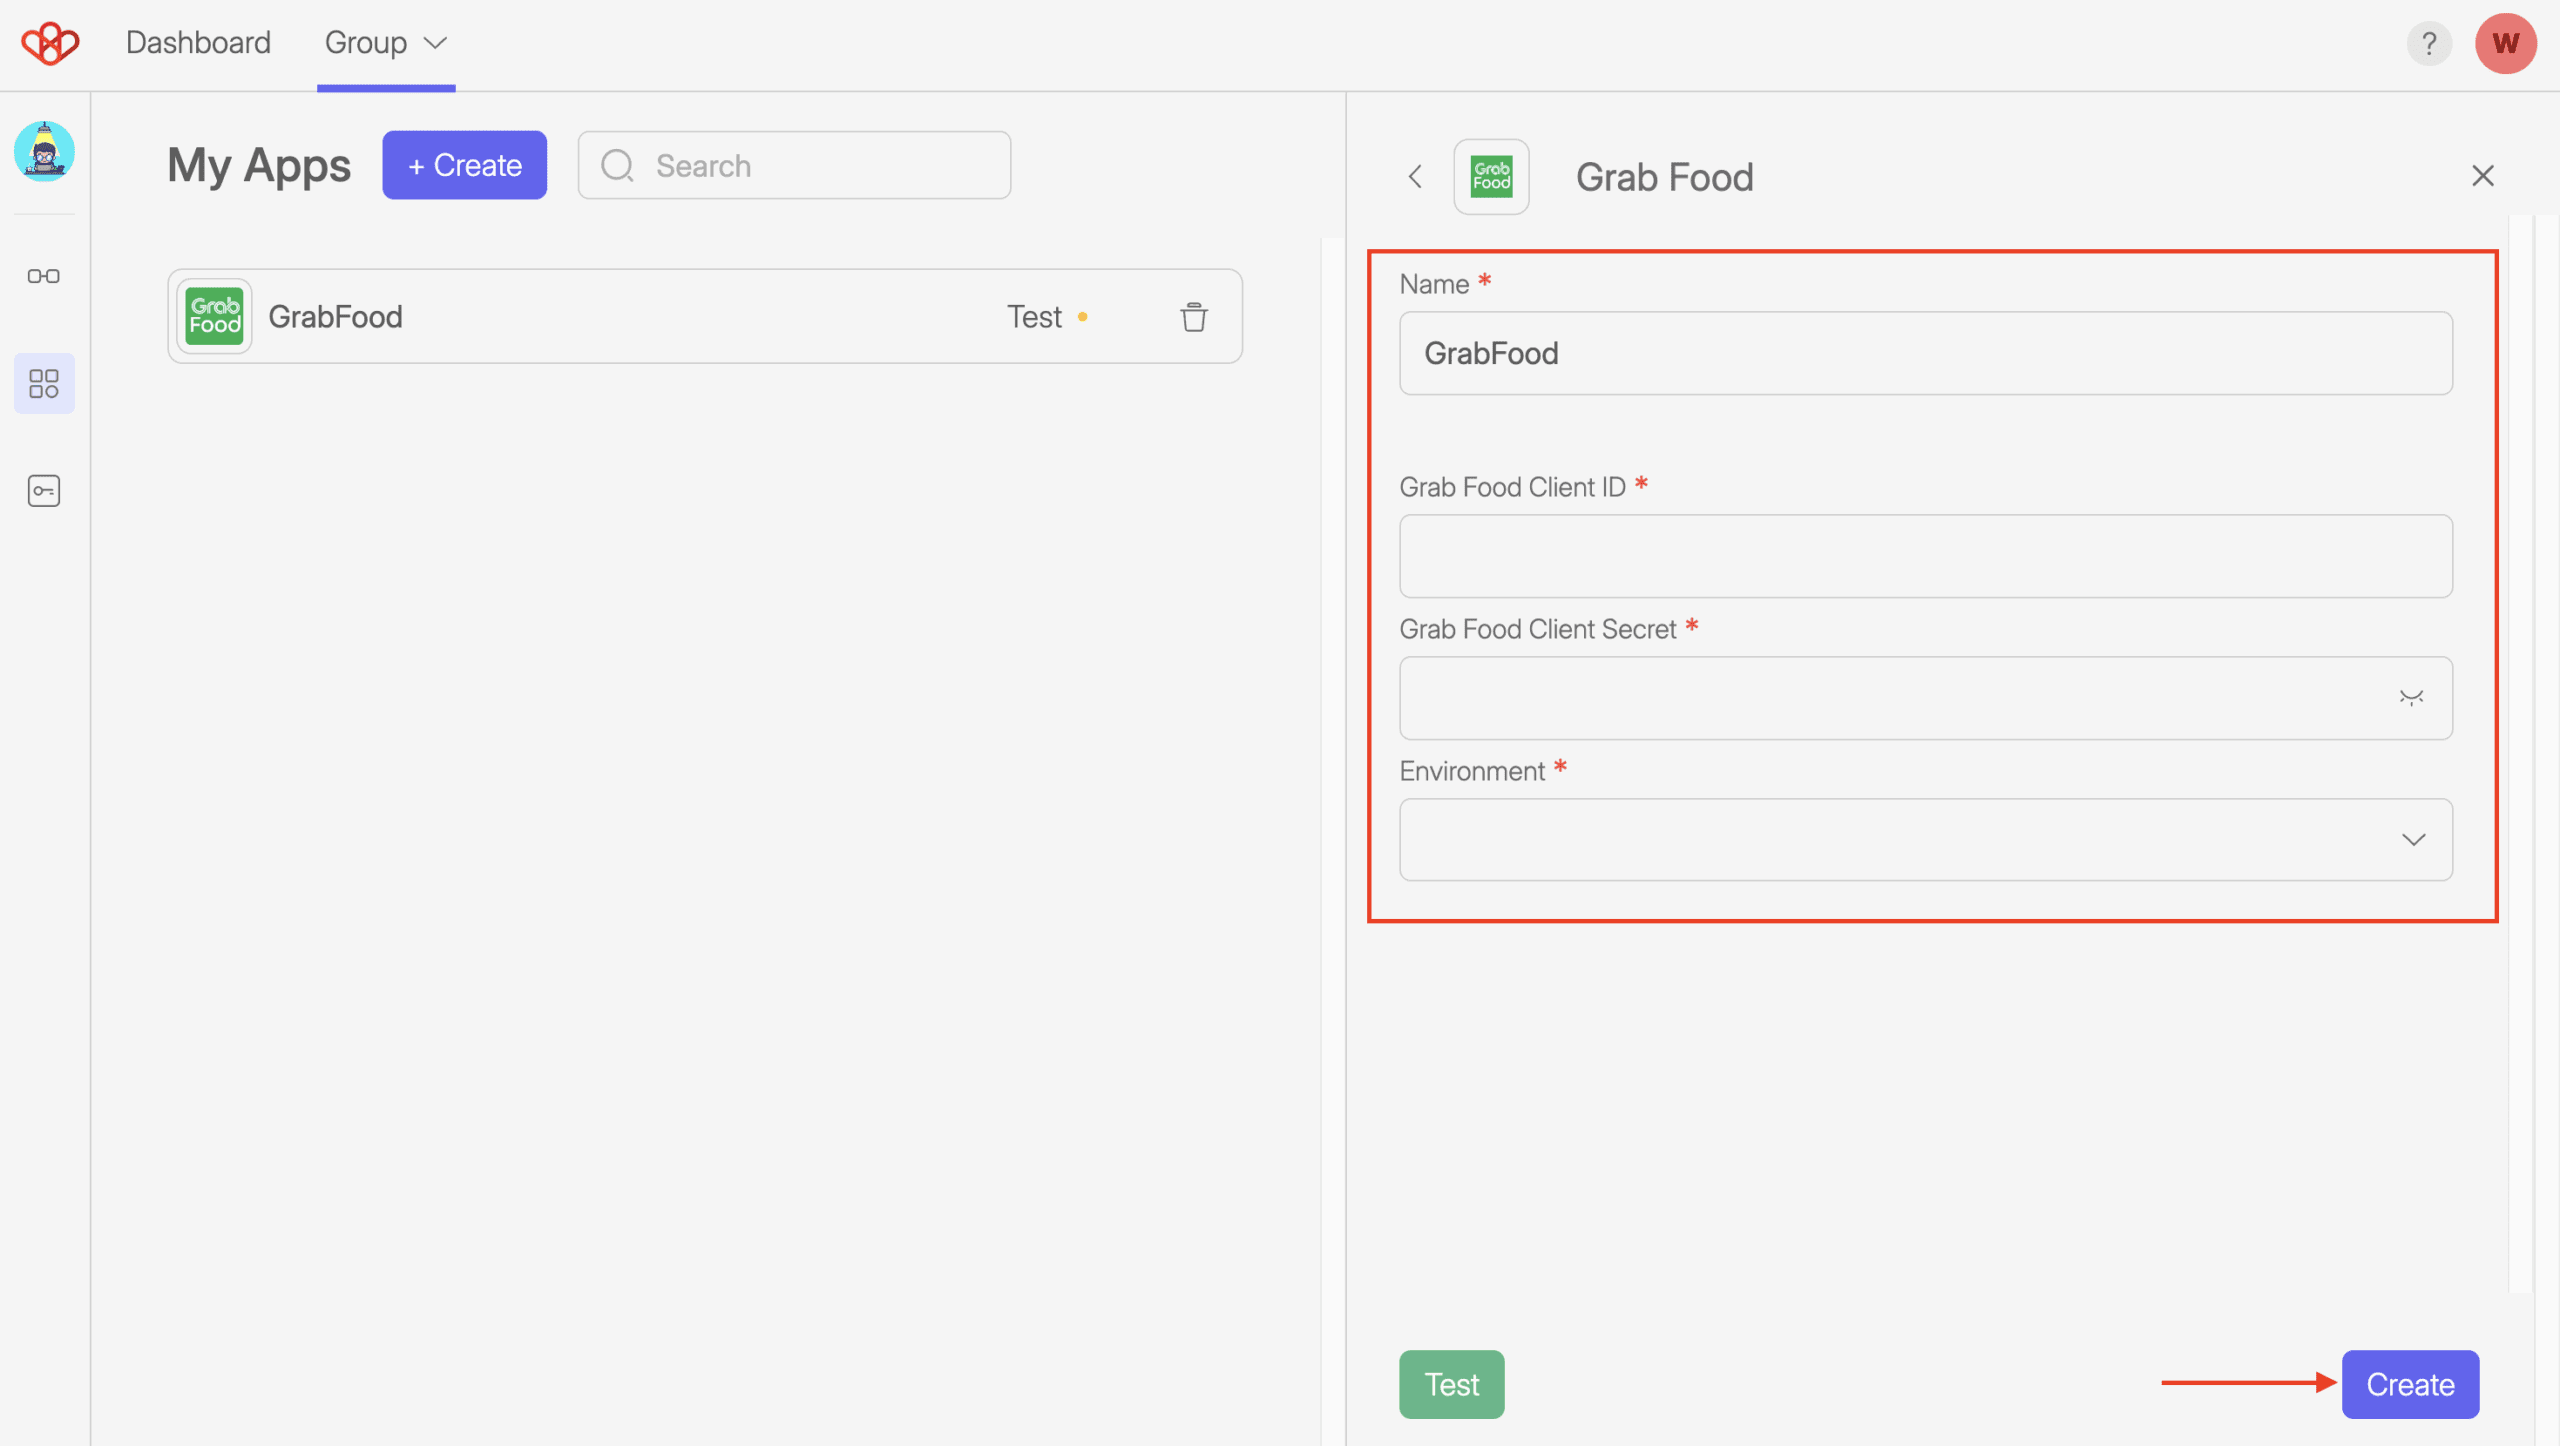Edit the Name field containing GrabFood
2560x1446 pixels.
[x=1926, y=353]
